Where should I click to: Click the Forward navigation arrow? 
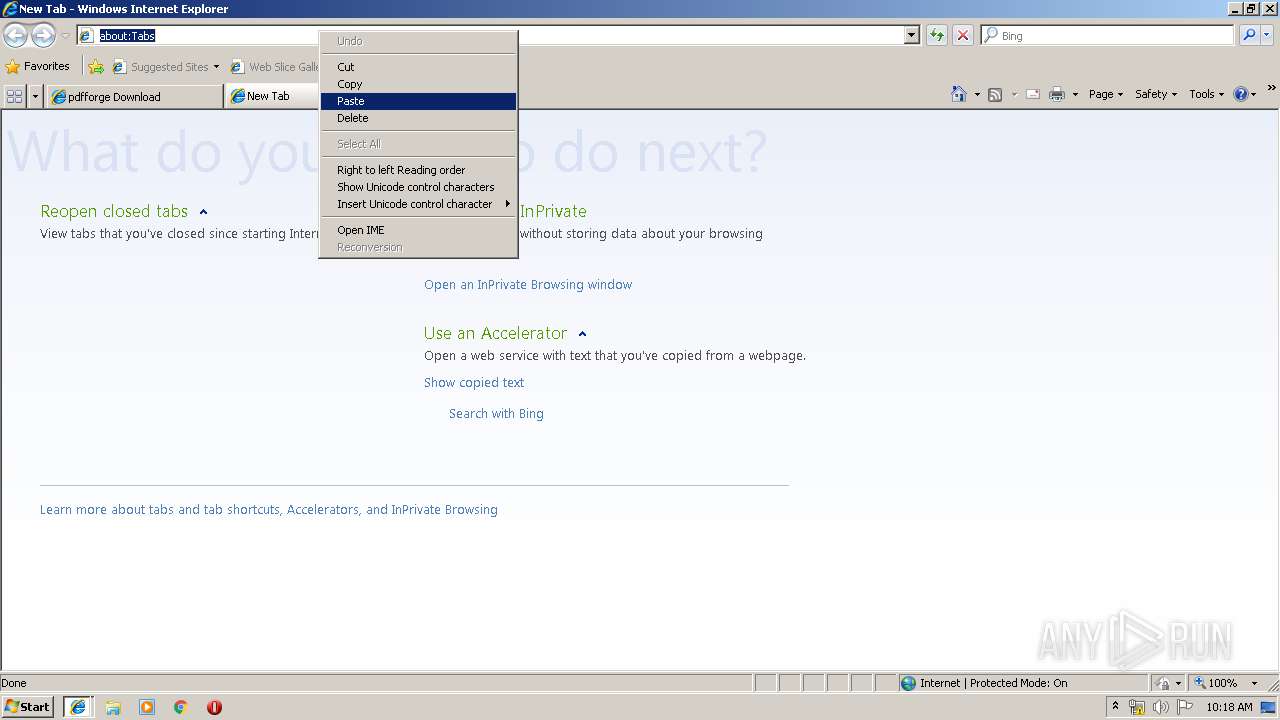(x=43, y=36)
